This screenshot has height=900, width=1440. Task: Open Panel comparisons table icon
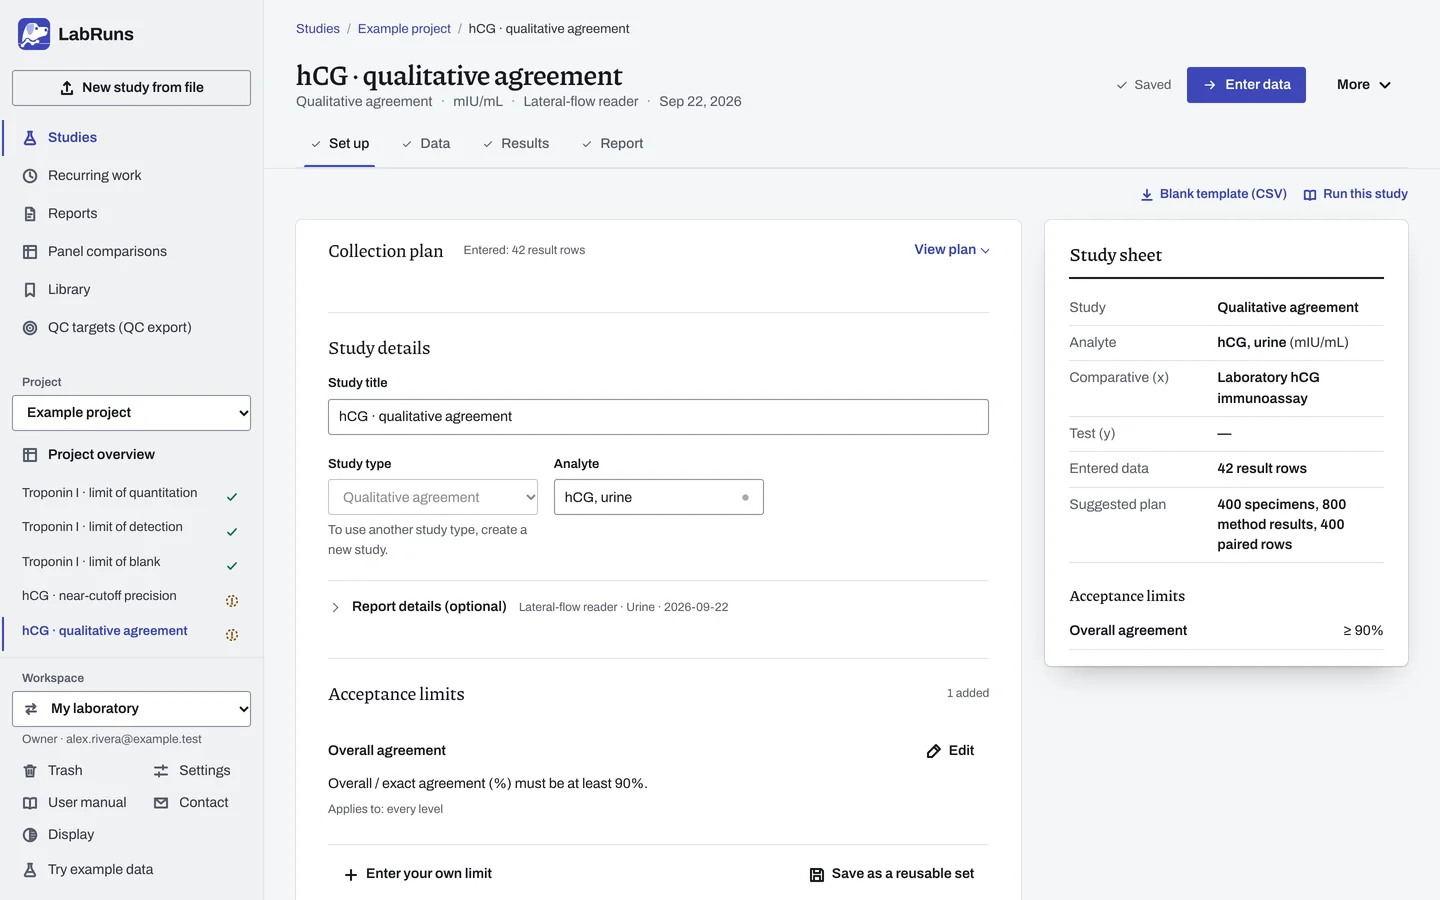click(30, 252)
